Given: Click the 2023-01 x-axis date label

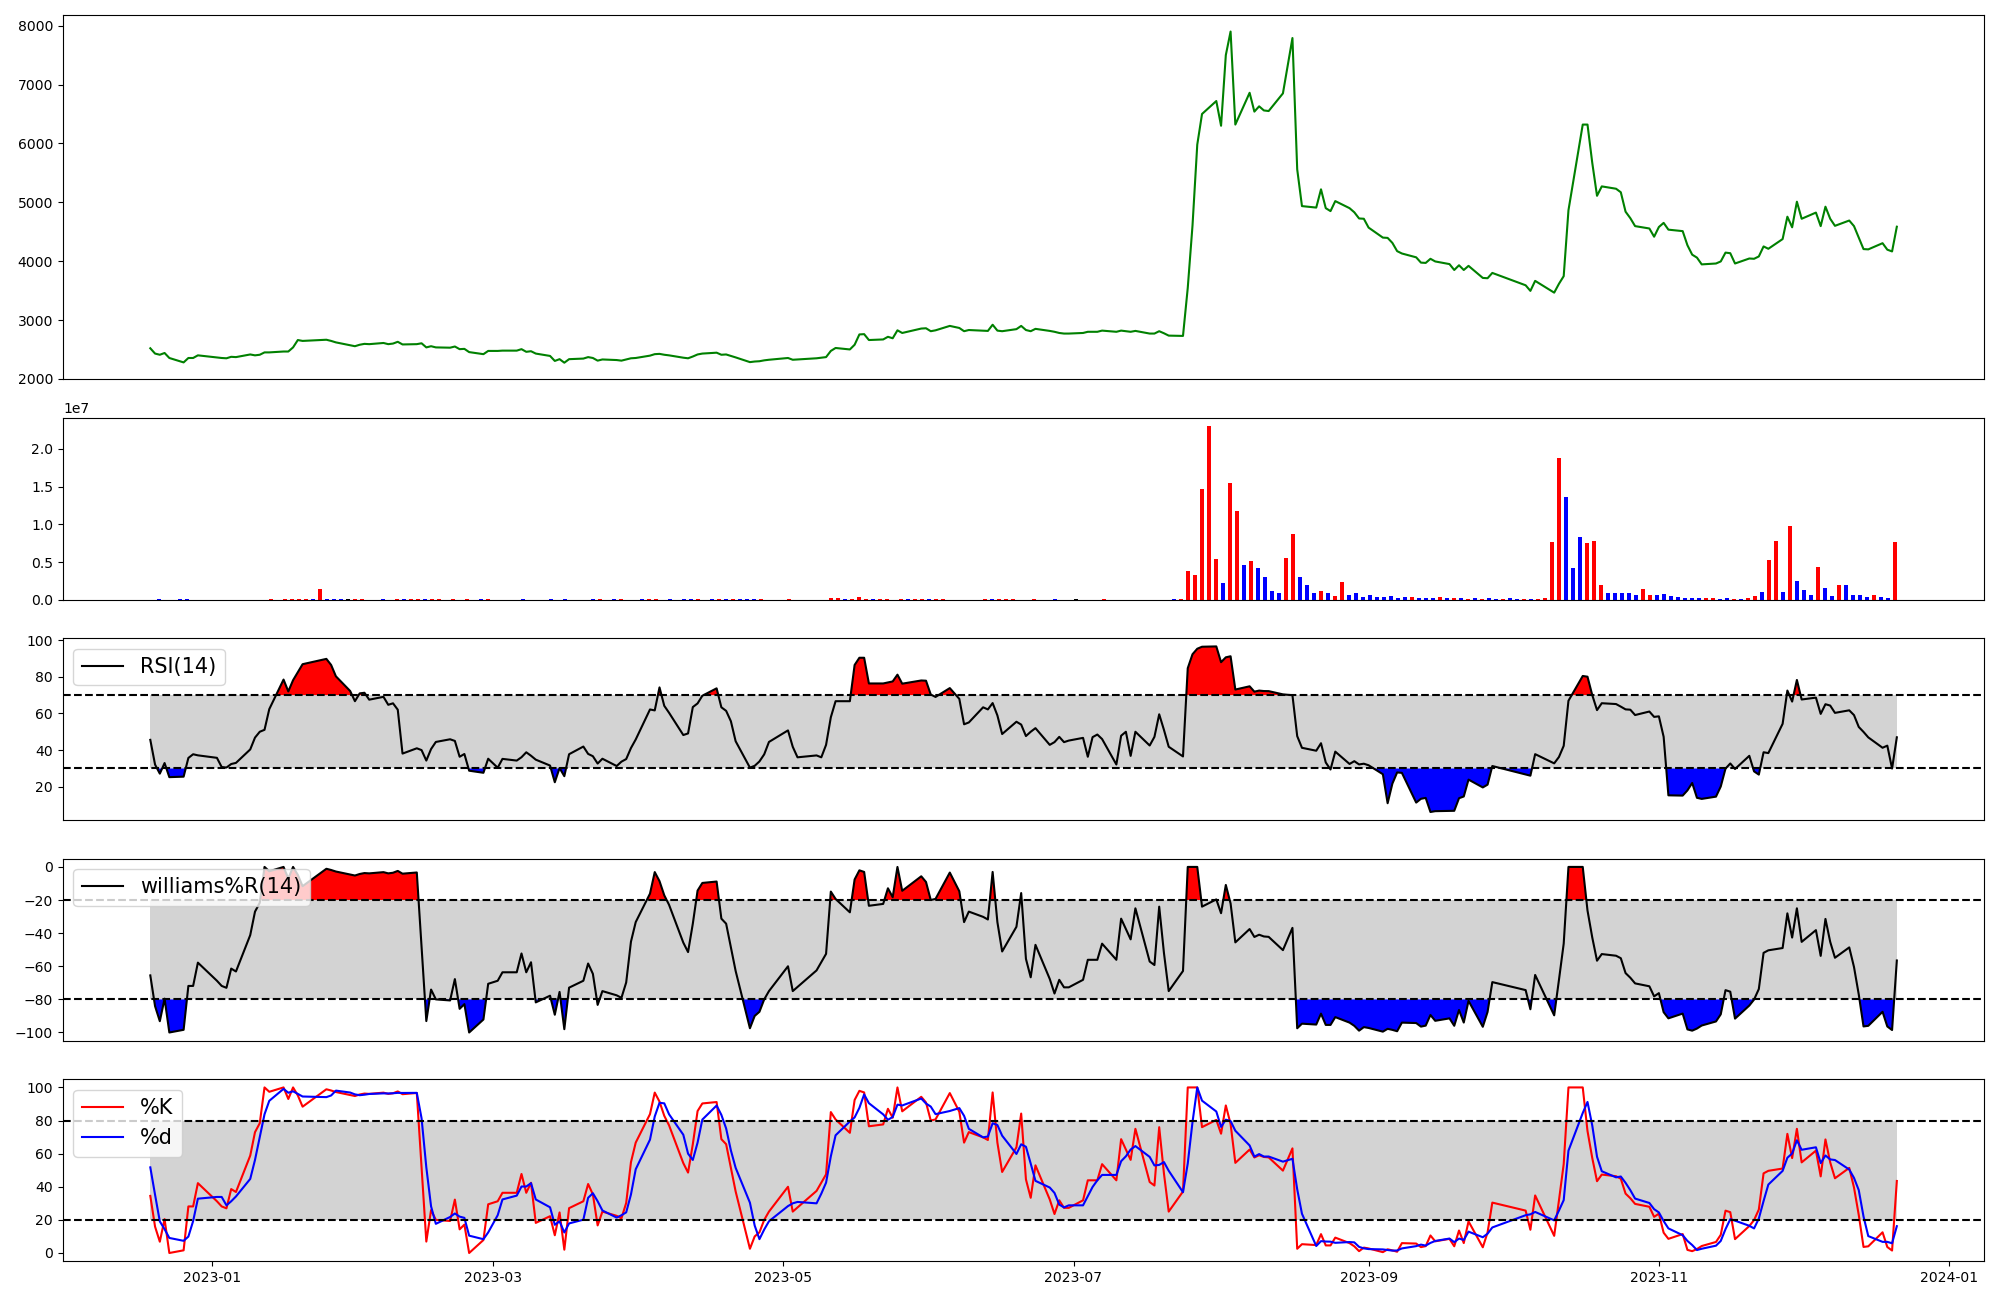Looking at the screenshot, I should tap(212, 1277).
